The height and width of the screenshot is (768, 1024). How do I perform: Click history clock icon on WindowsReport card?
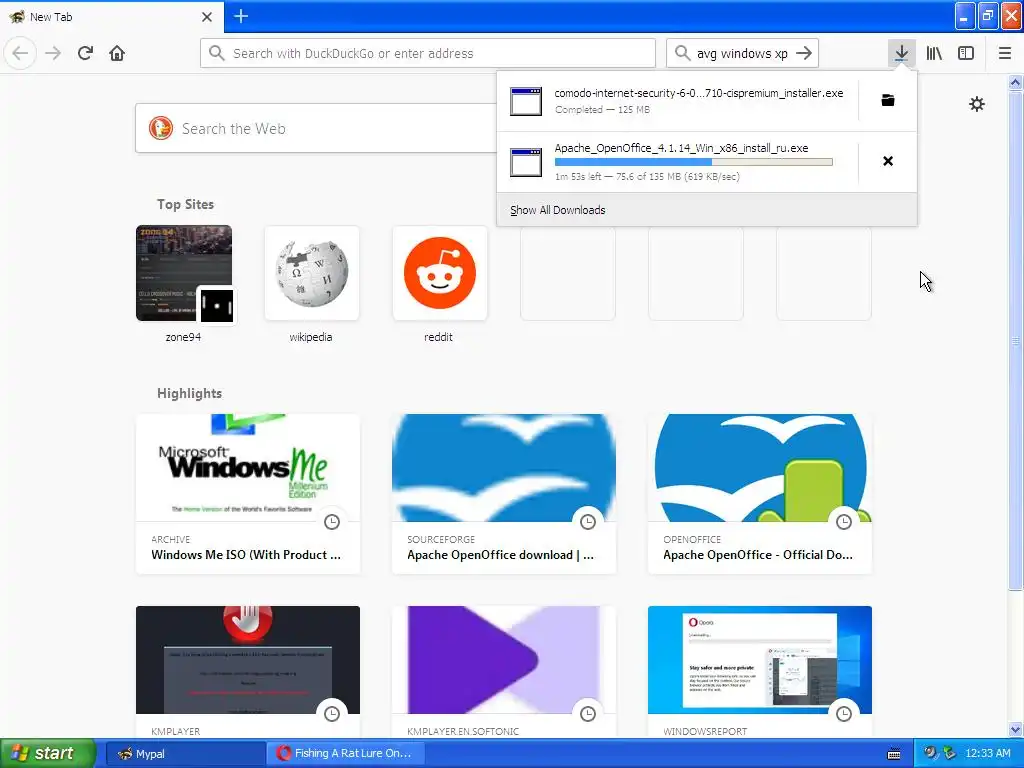pos(844,714)
